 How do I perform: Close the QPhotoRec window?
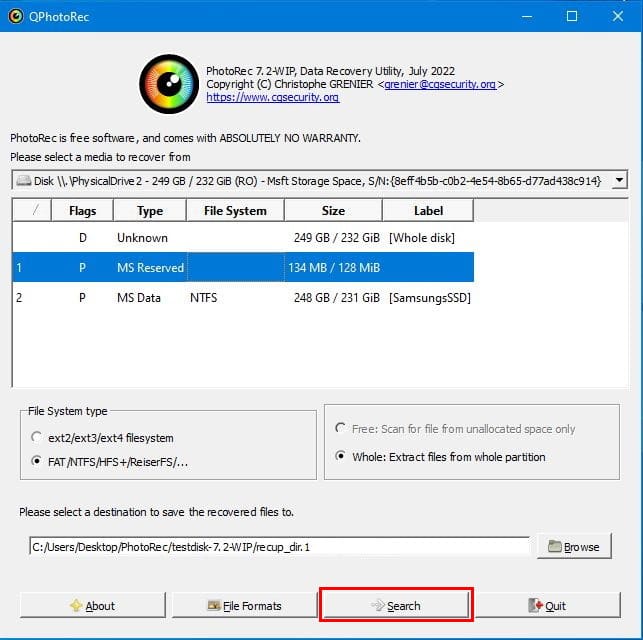618,16
